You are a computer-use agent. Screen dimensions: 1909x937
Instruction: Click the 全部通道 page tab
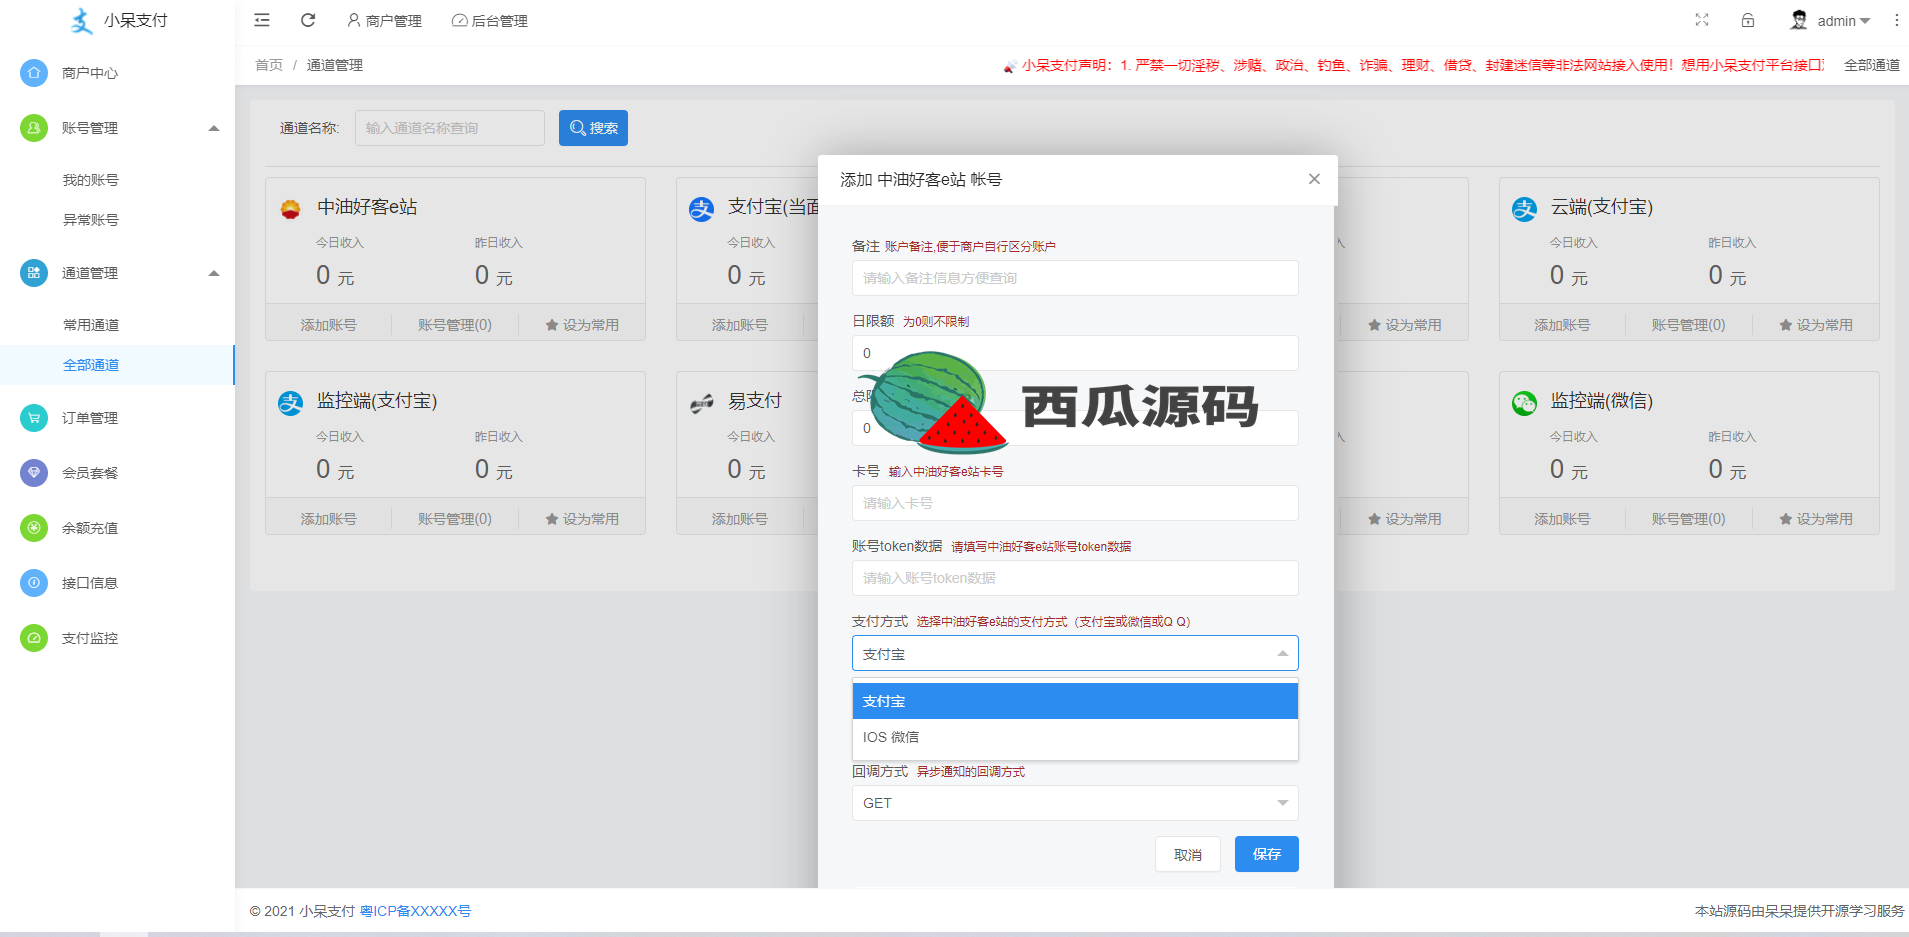tap(1871, 65)
